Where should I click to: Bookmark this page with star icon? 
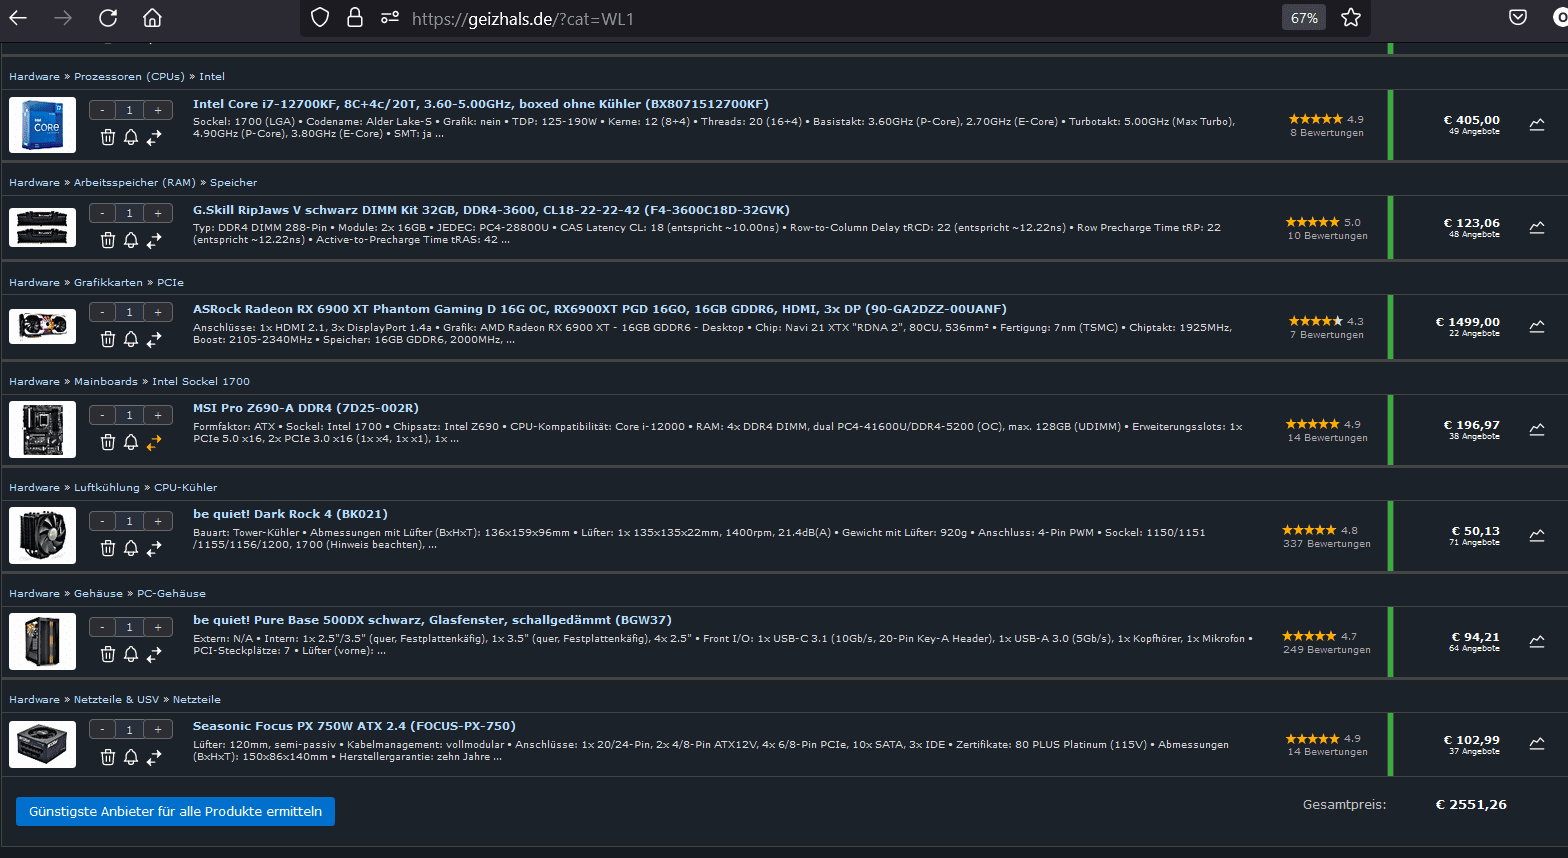point(1351,18)
